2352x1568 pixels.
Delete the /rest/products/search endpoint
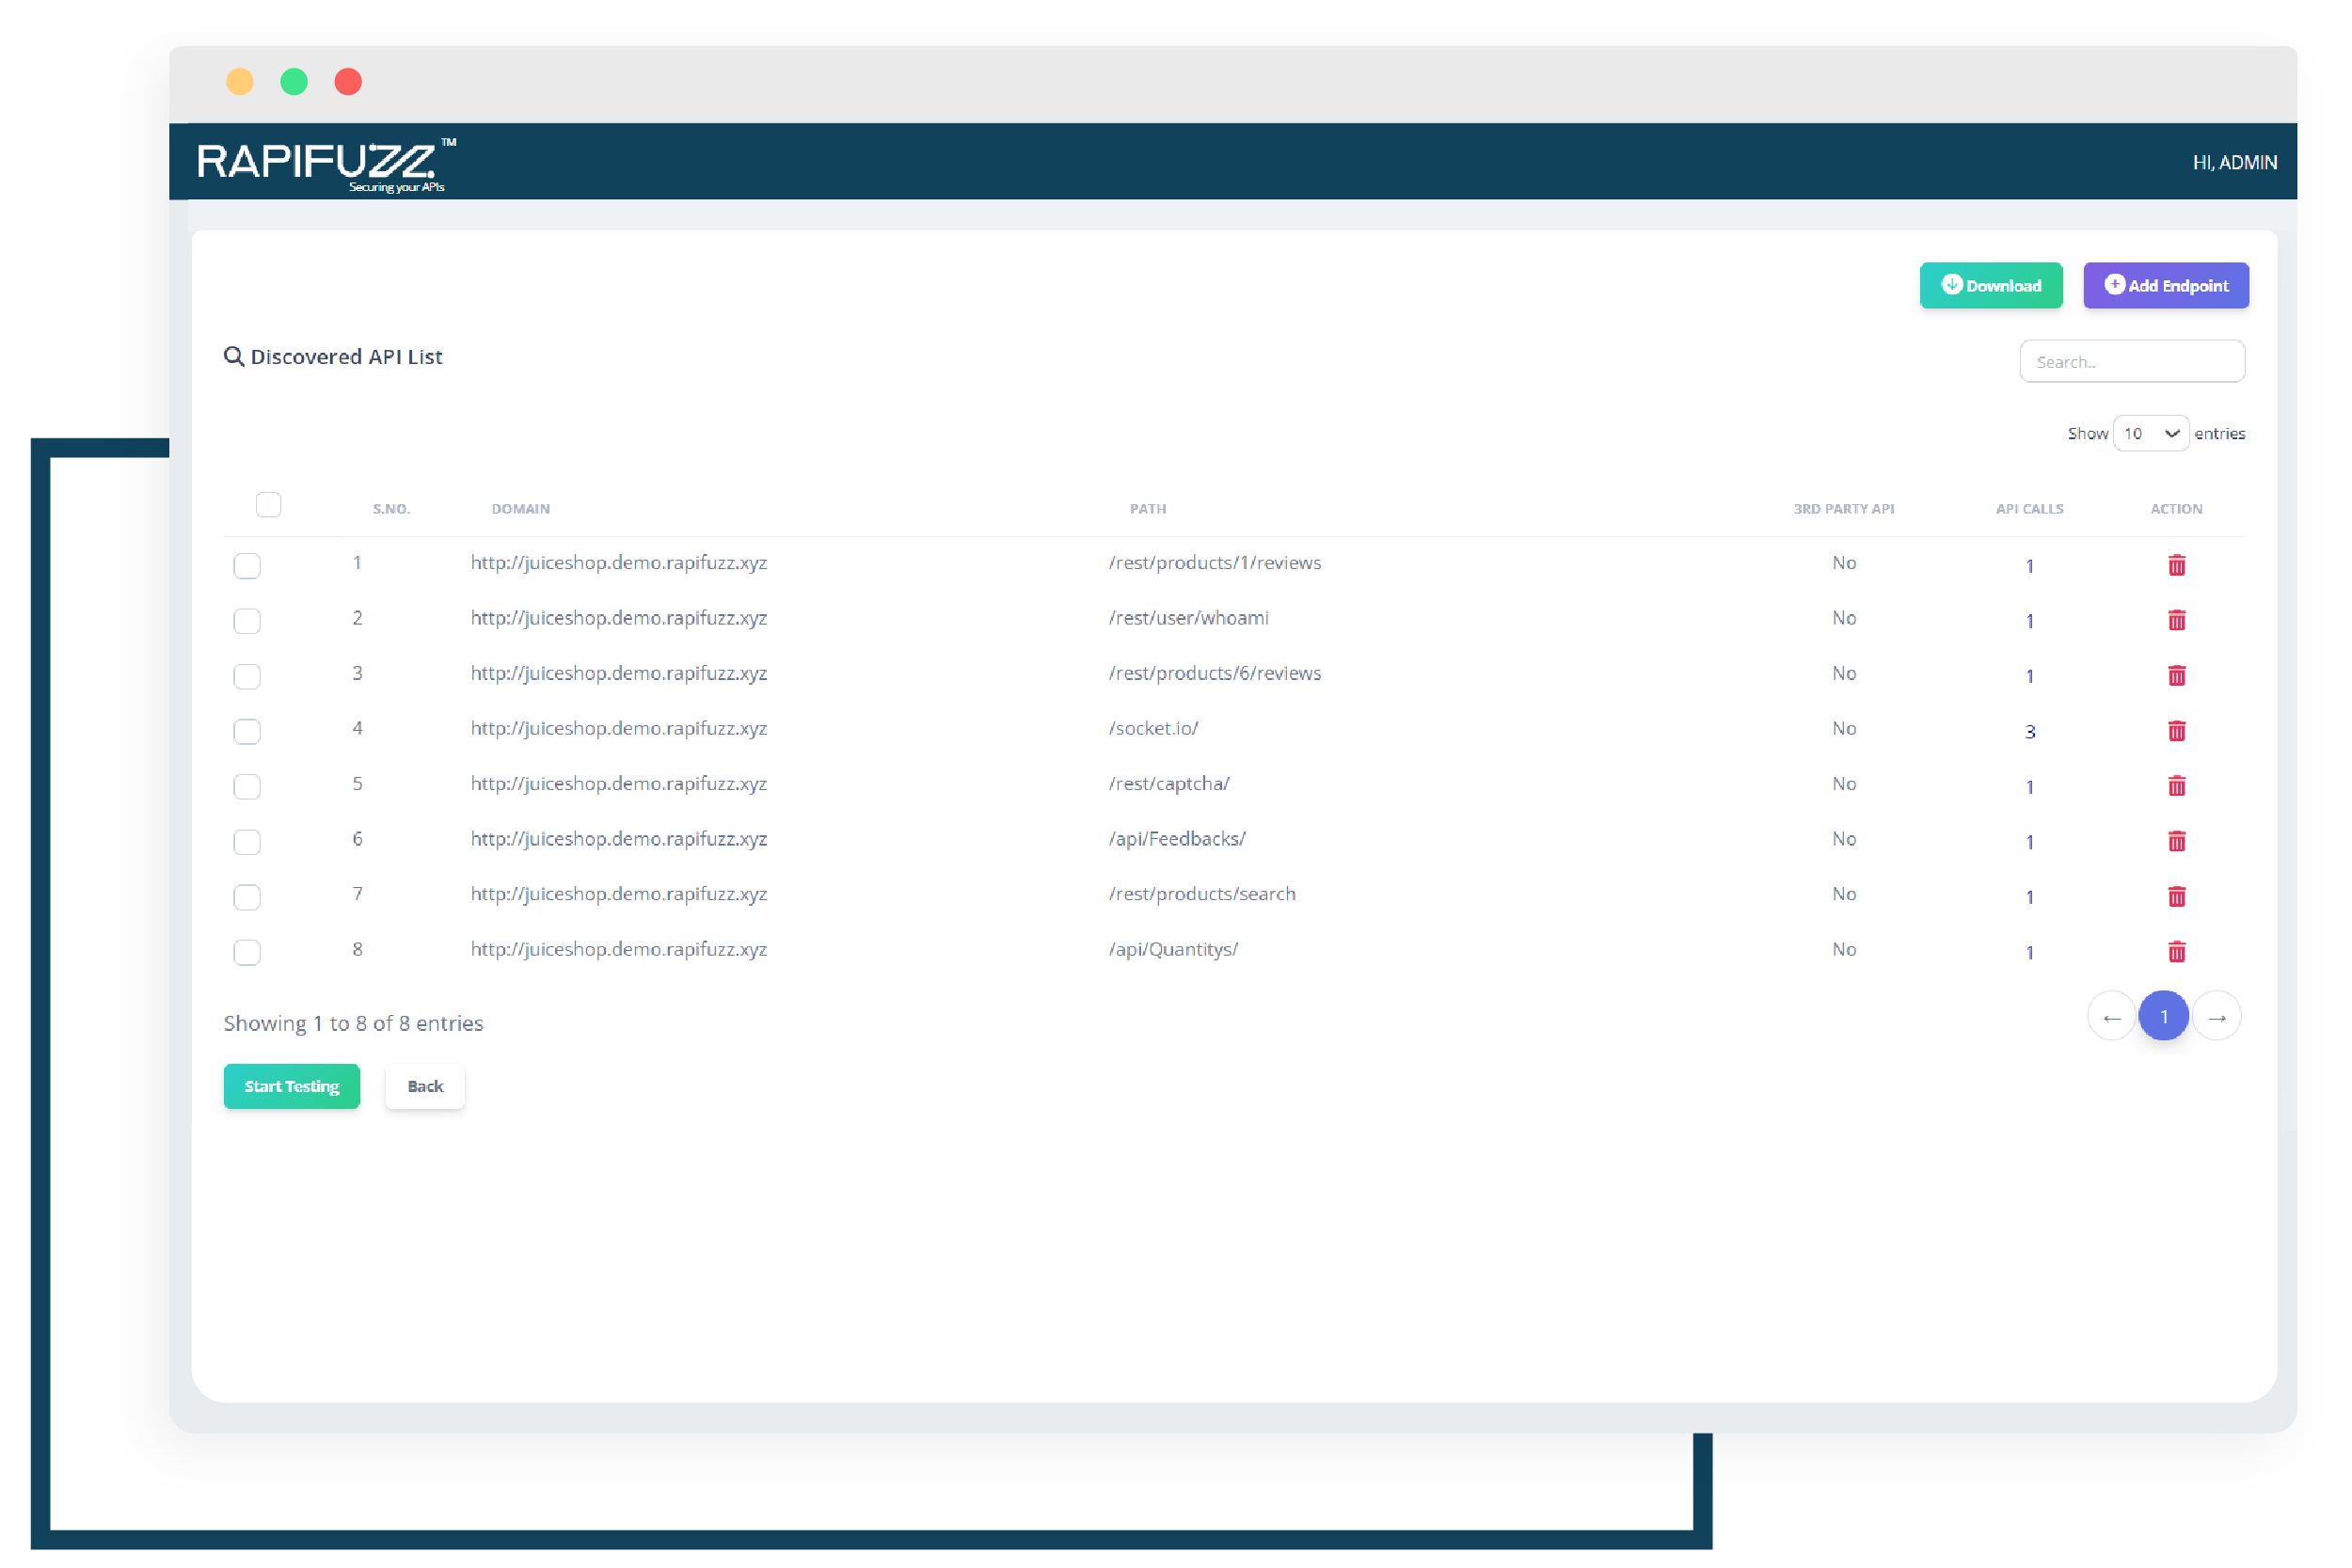[x=2176, y=896]
